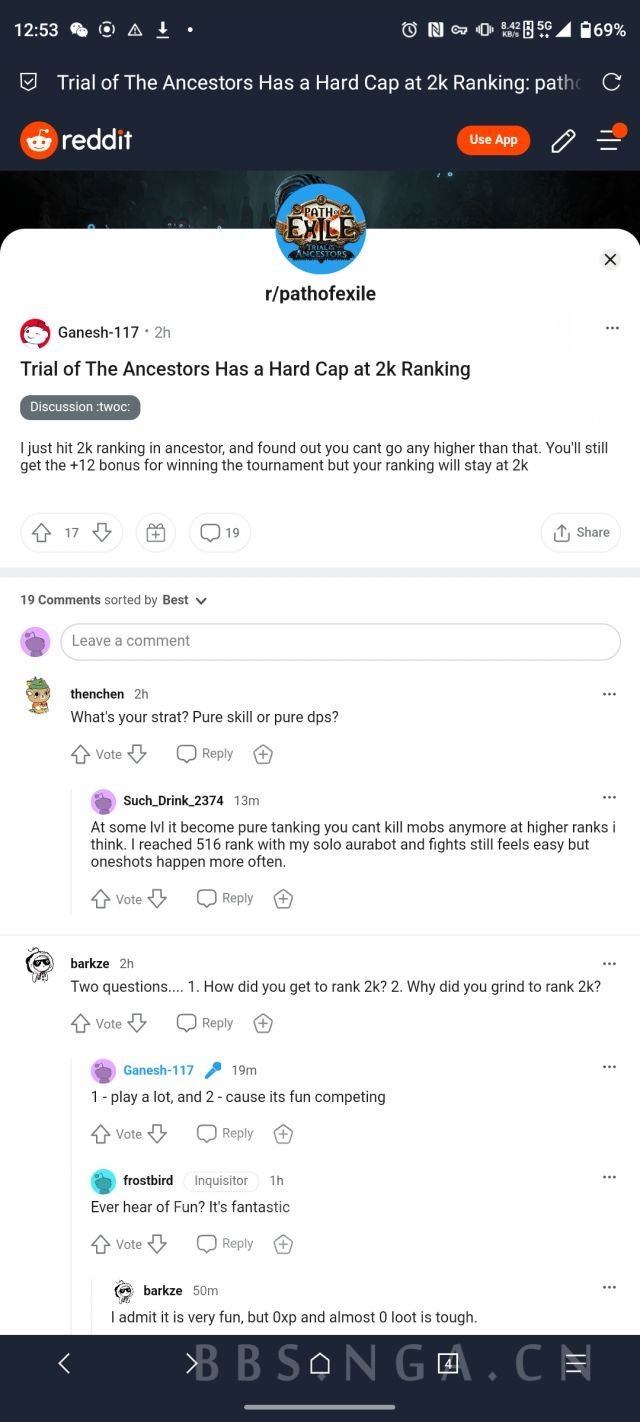Viewport: 640px width, 1422px height.
Task: Tap the pencil create-post icon
Action: (563, 141)
